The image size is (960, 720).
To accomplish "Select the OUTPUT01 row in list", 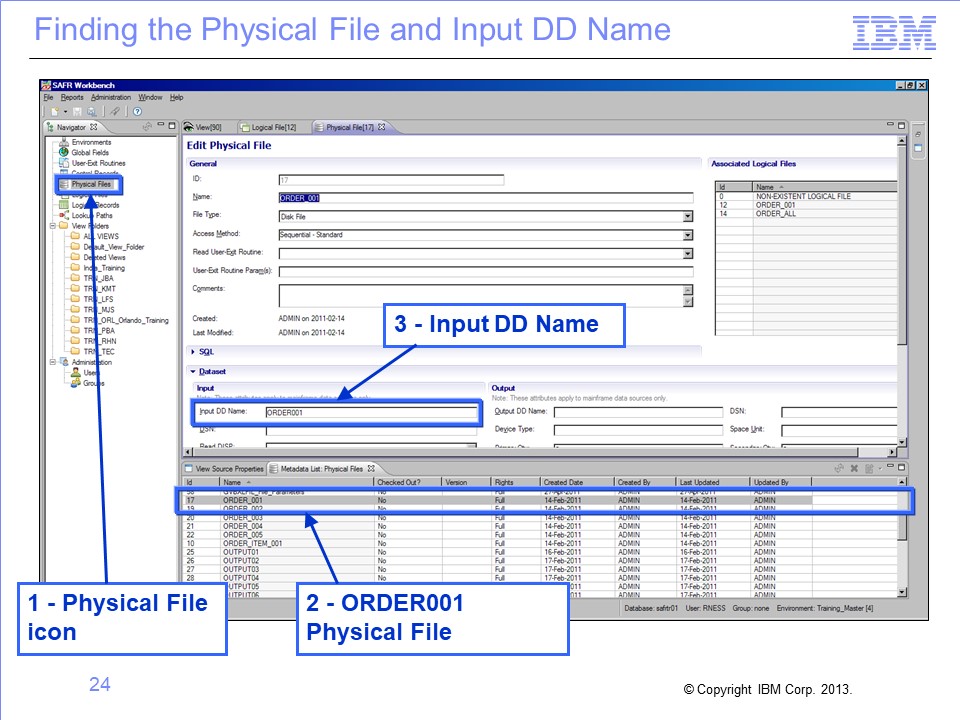I will pos(542,552).
